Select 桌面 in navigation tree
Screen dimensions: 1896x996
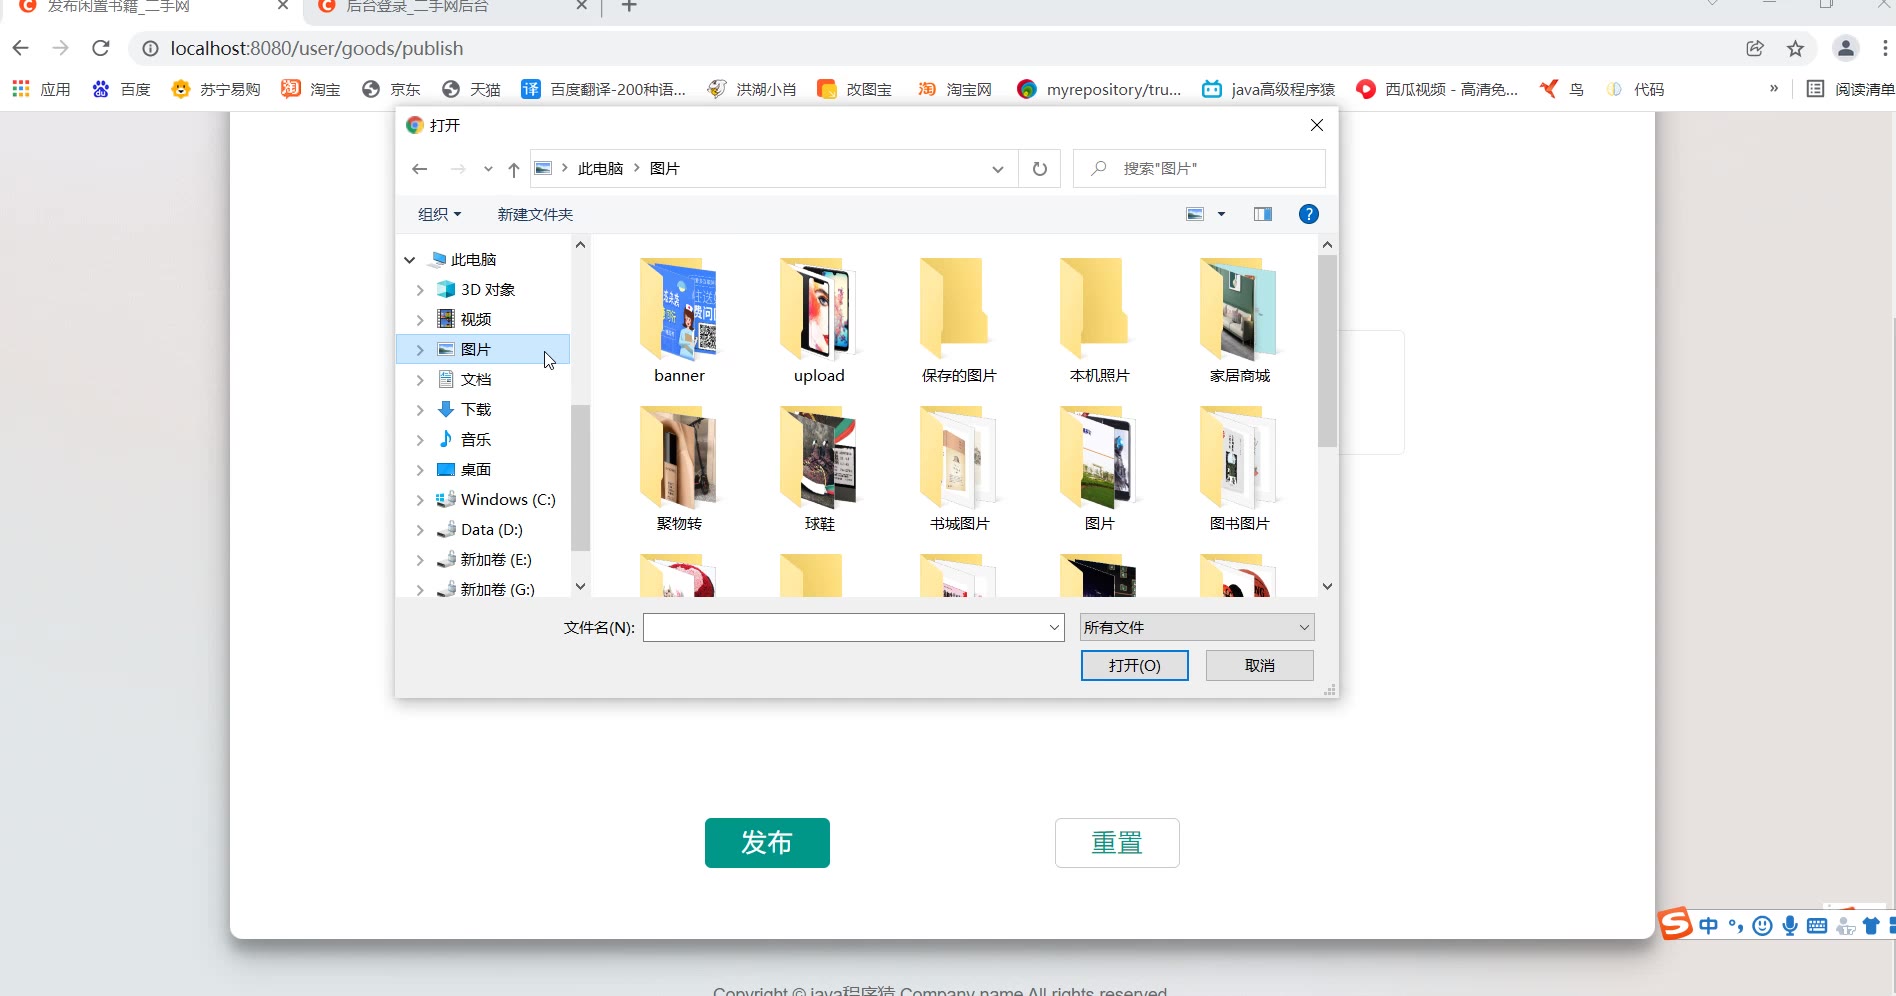(x=475, y=469)
